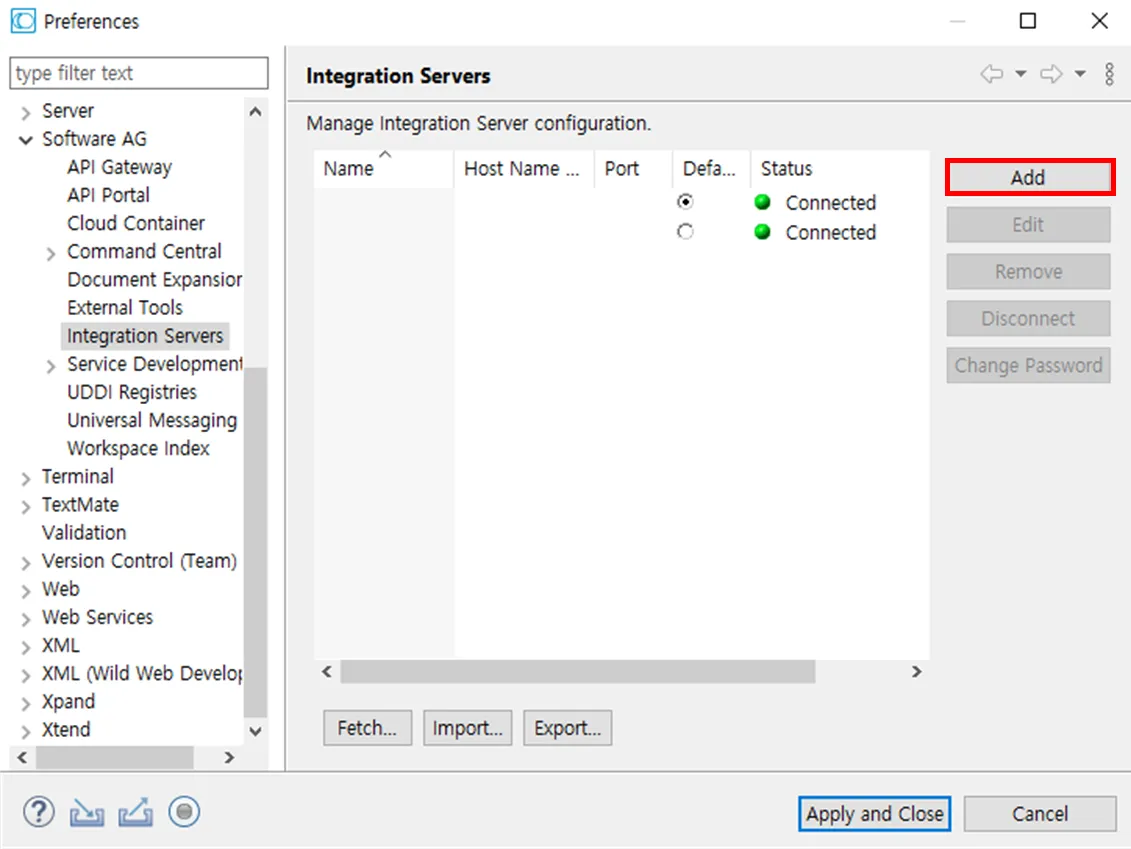1131x849 pixels.
Task: Go back with the left arrow icon
Action: [x=992, y=74]
